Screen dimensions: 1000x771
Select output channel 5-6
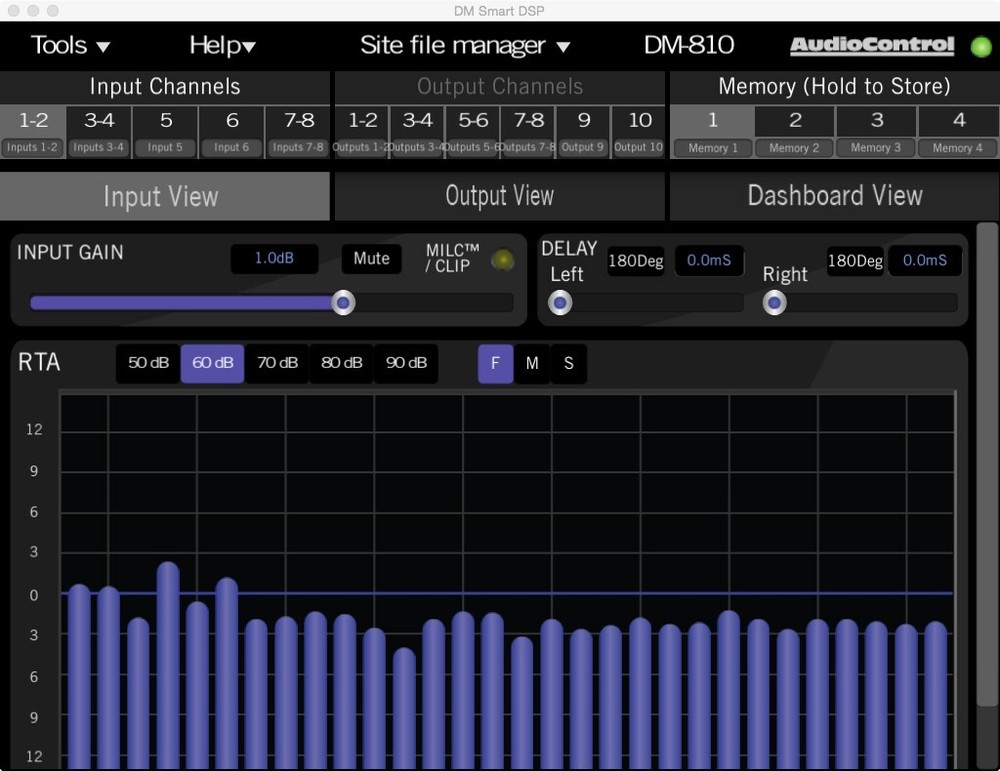pos(473,132)
